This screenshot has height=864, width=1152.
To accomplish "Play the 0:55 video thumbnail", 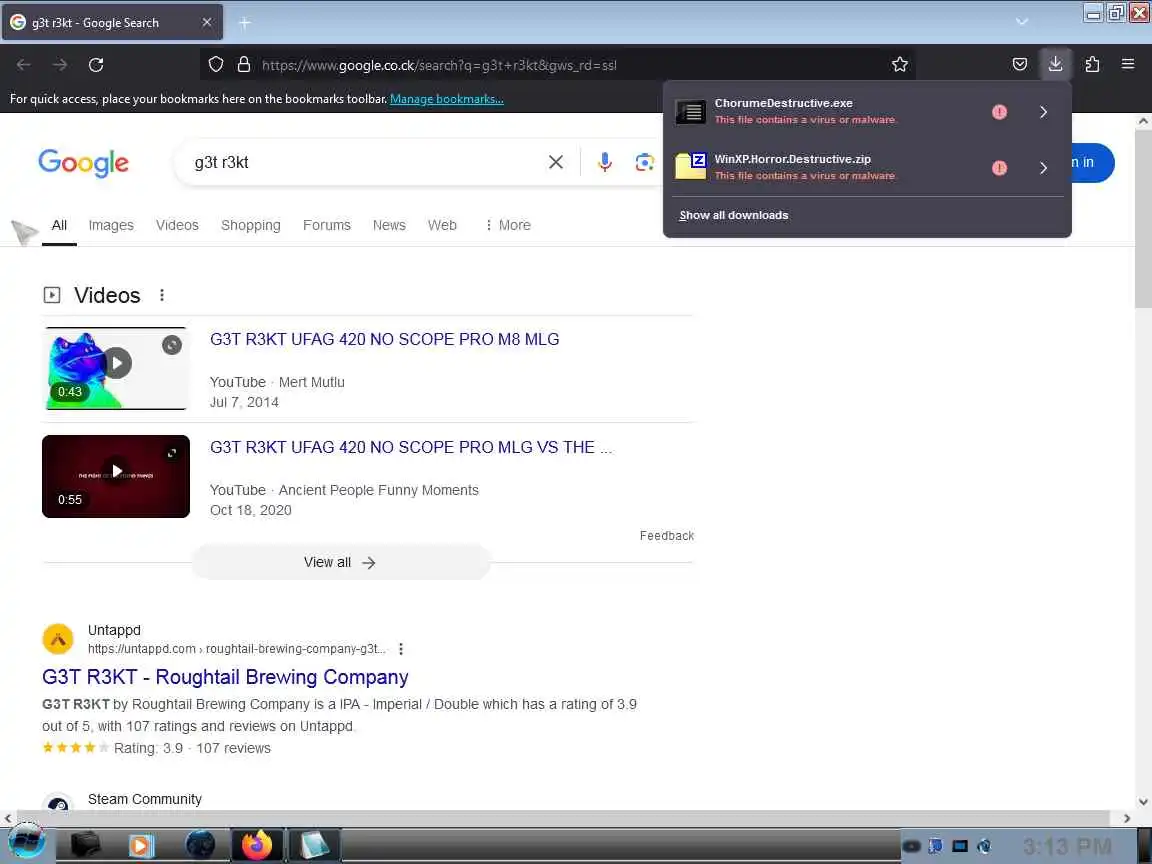I will pos(116,476).
